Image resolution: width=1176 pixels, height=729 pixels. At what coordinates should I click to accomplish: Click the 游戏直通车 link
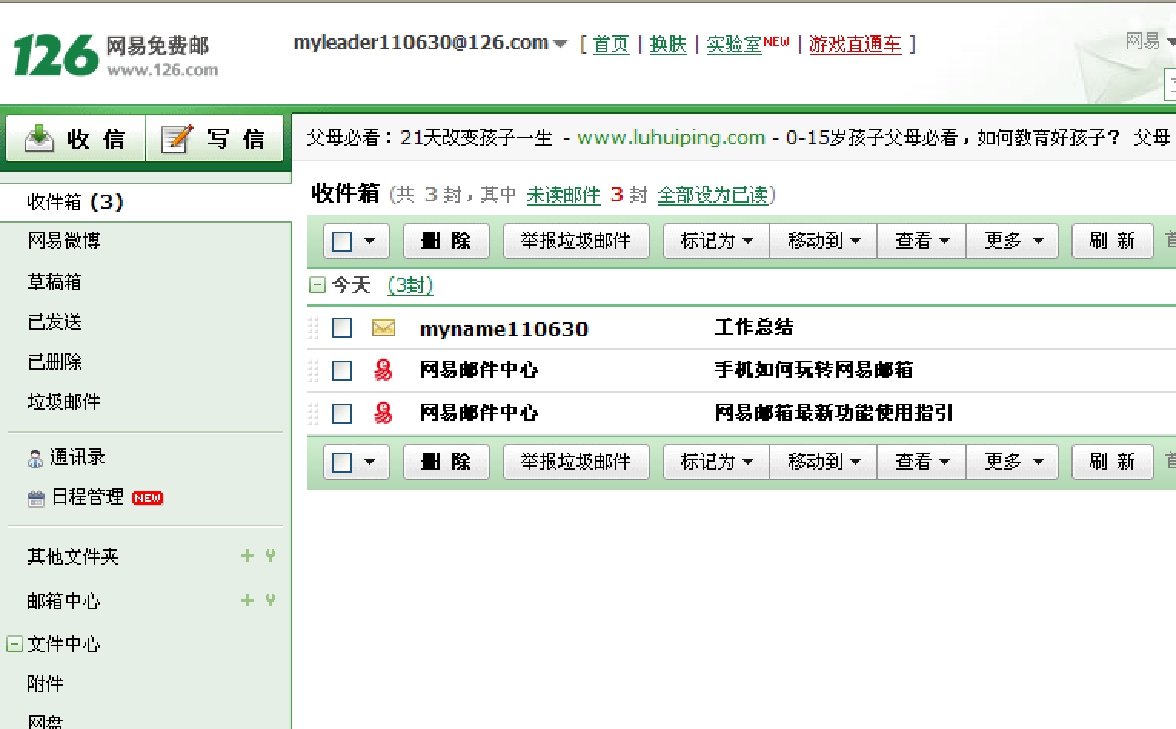tap(855, 44)
